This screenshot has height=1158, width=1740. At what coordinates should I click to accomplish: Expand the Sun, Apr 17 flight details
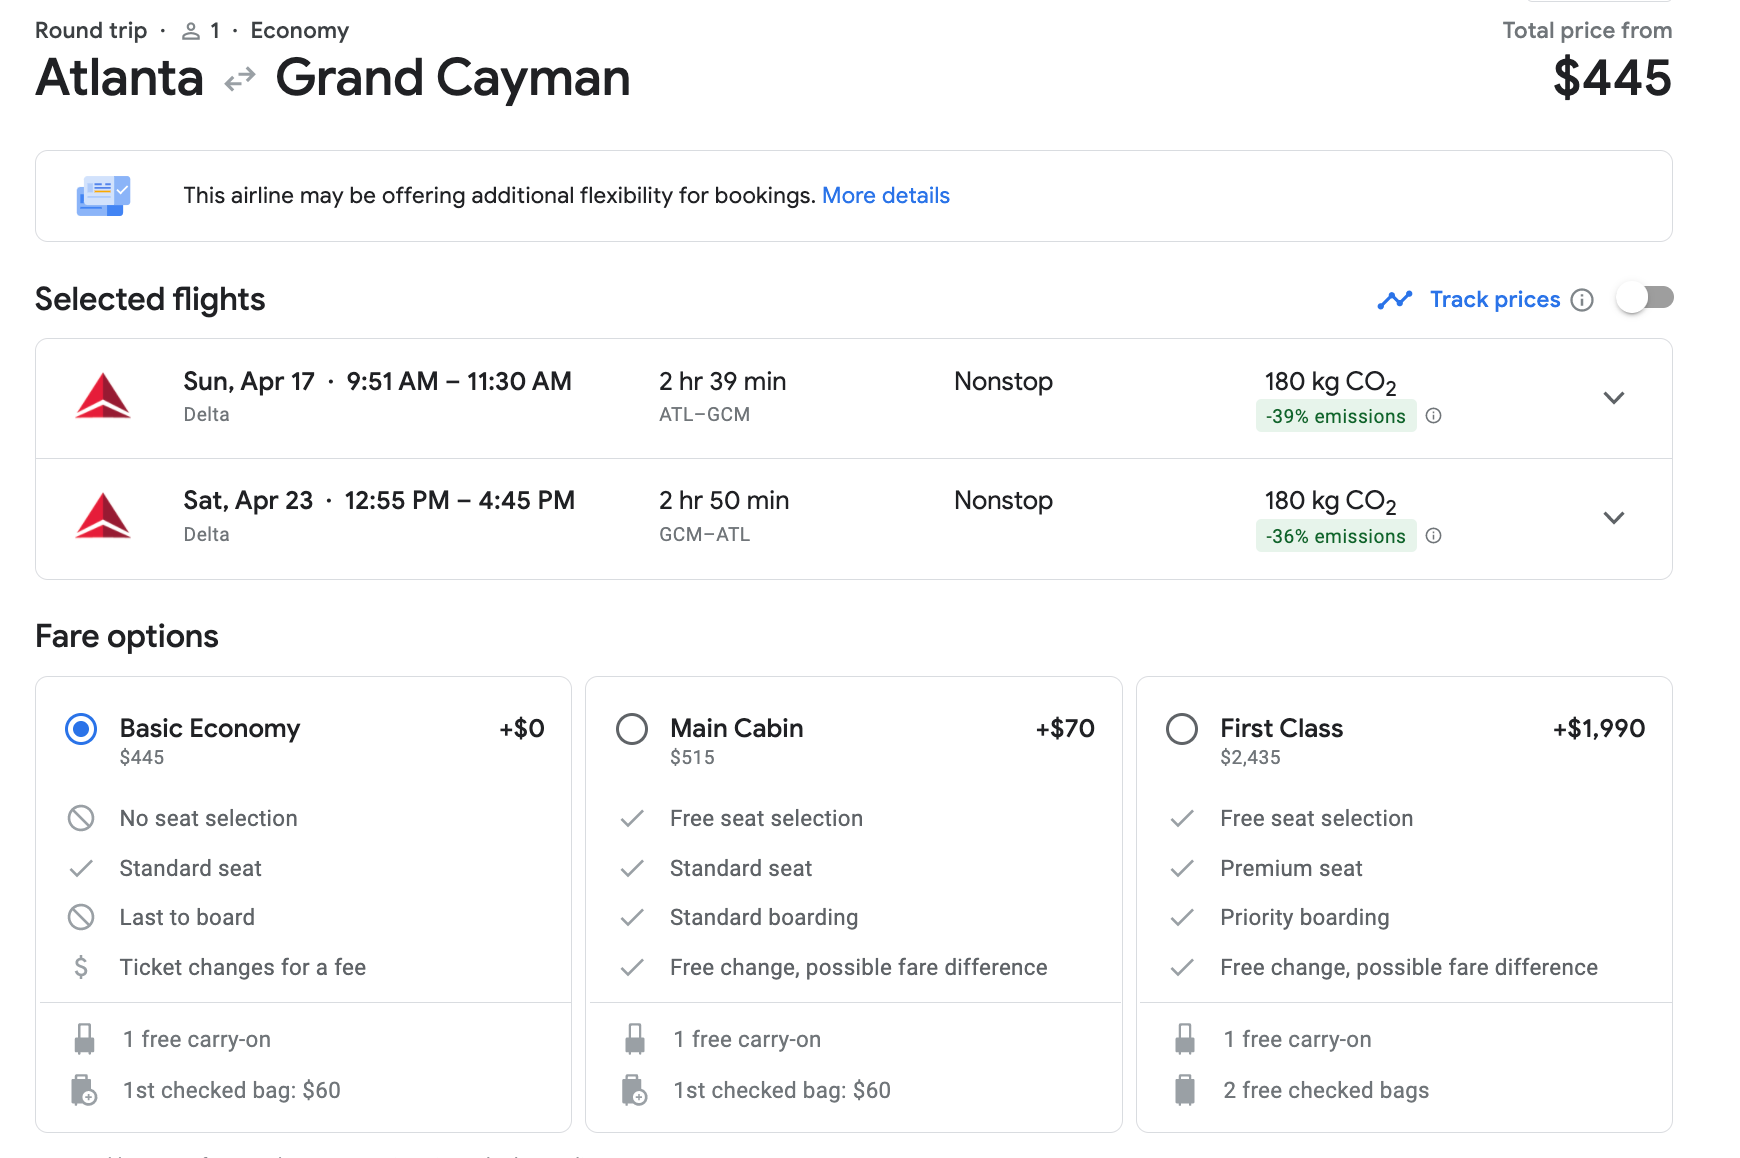click(x=1613, y=398)
